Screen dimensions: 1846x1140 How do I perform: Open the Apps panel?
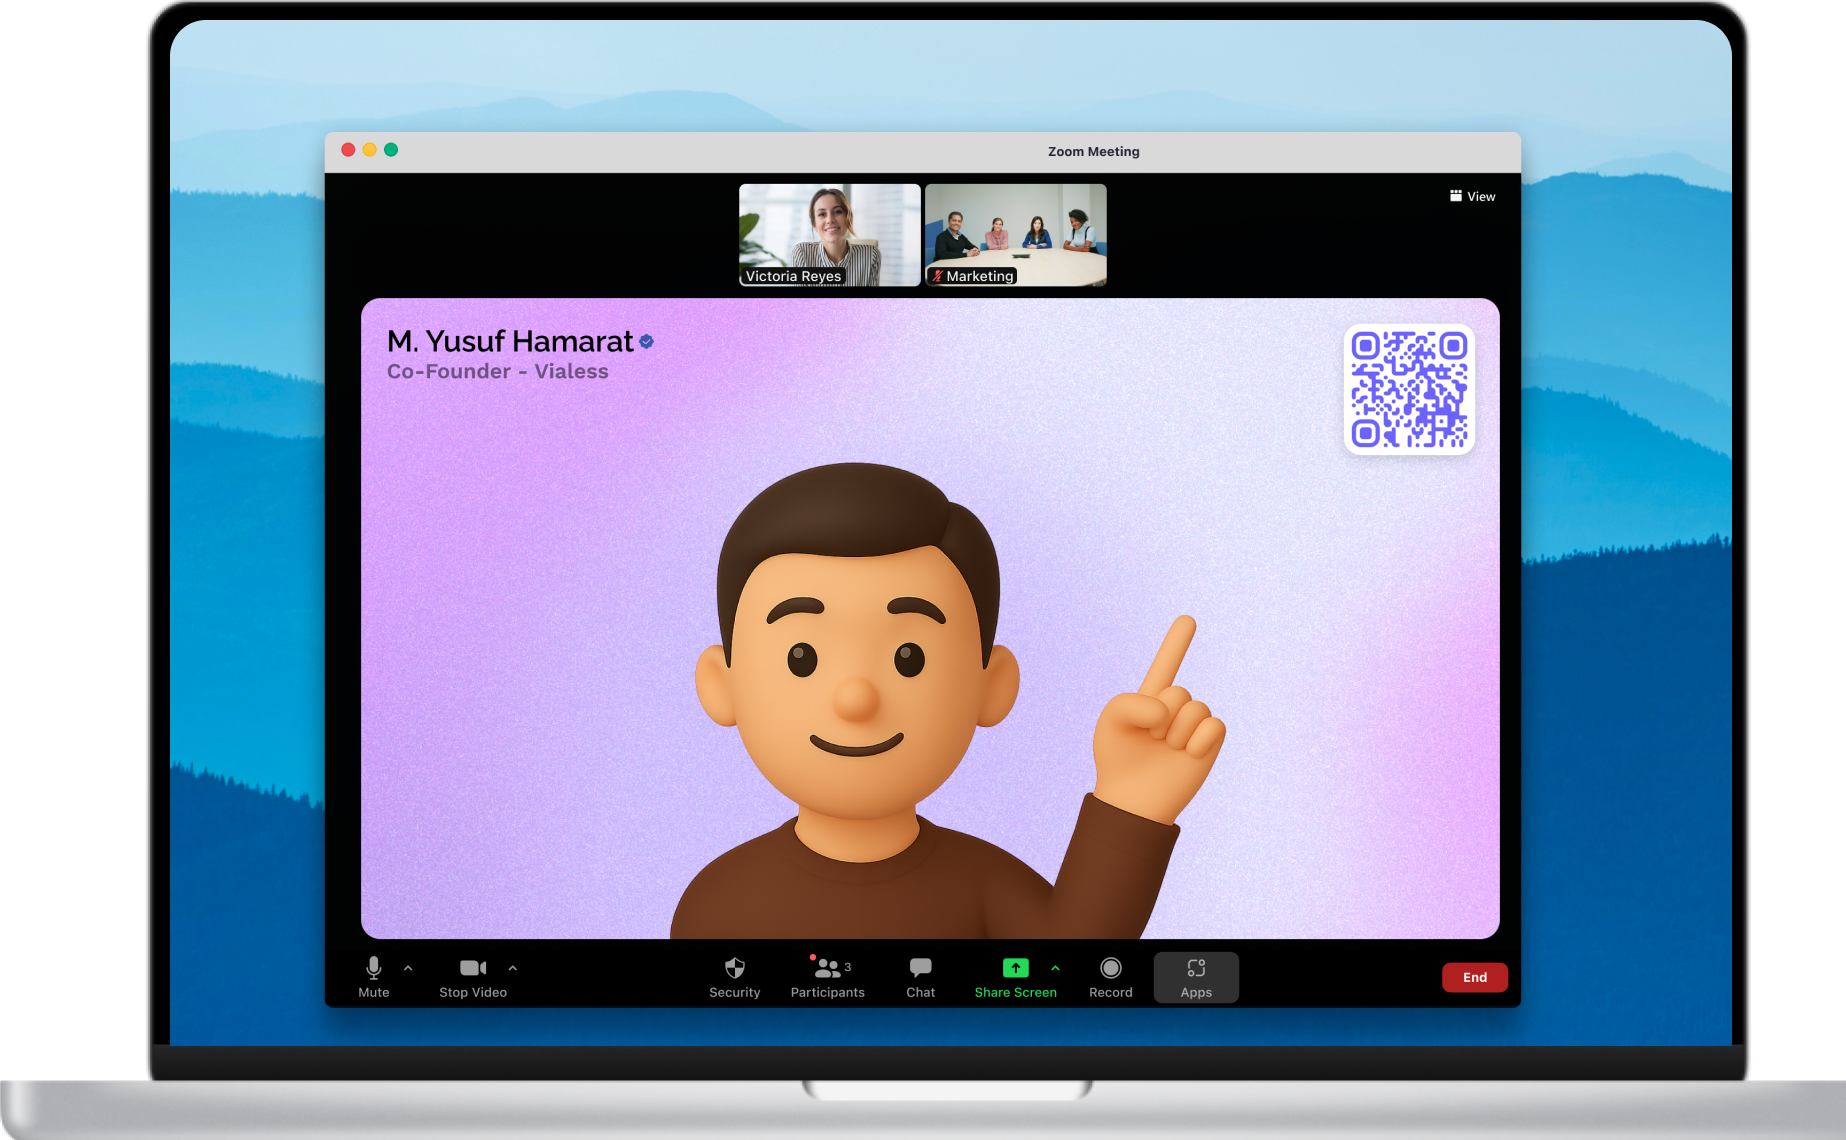(x=1196, y=977)
